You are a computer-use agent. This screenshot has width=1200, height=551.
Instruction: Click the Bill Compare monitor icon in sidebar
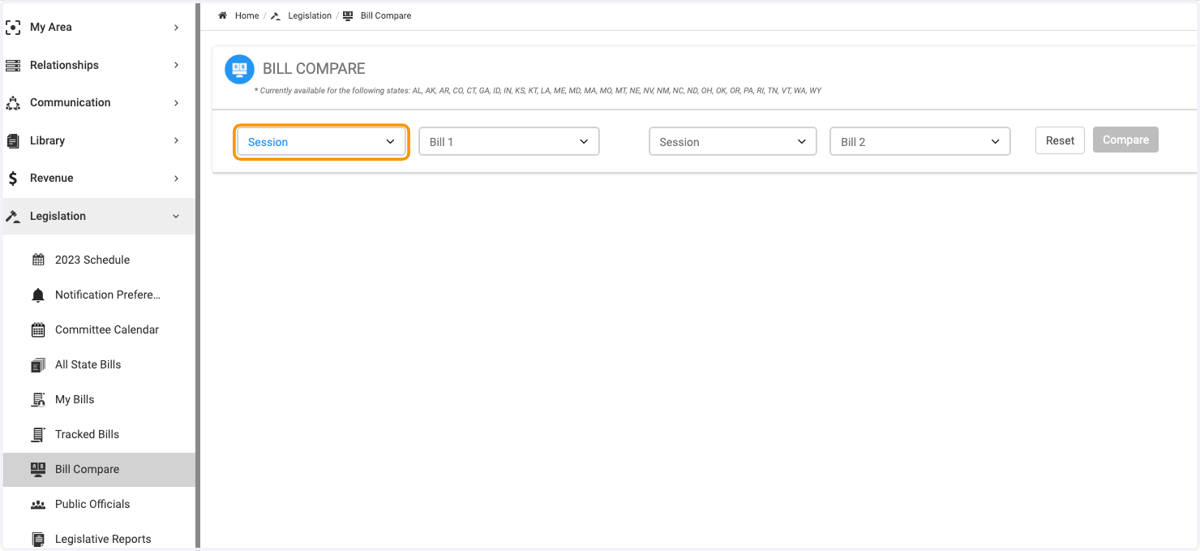(38, 469)
